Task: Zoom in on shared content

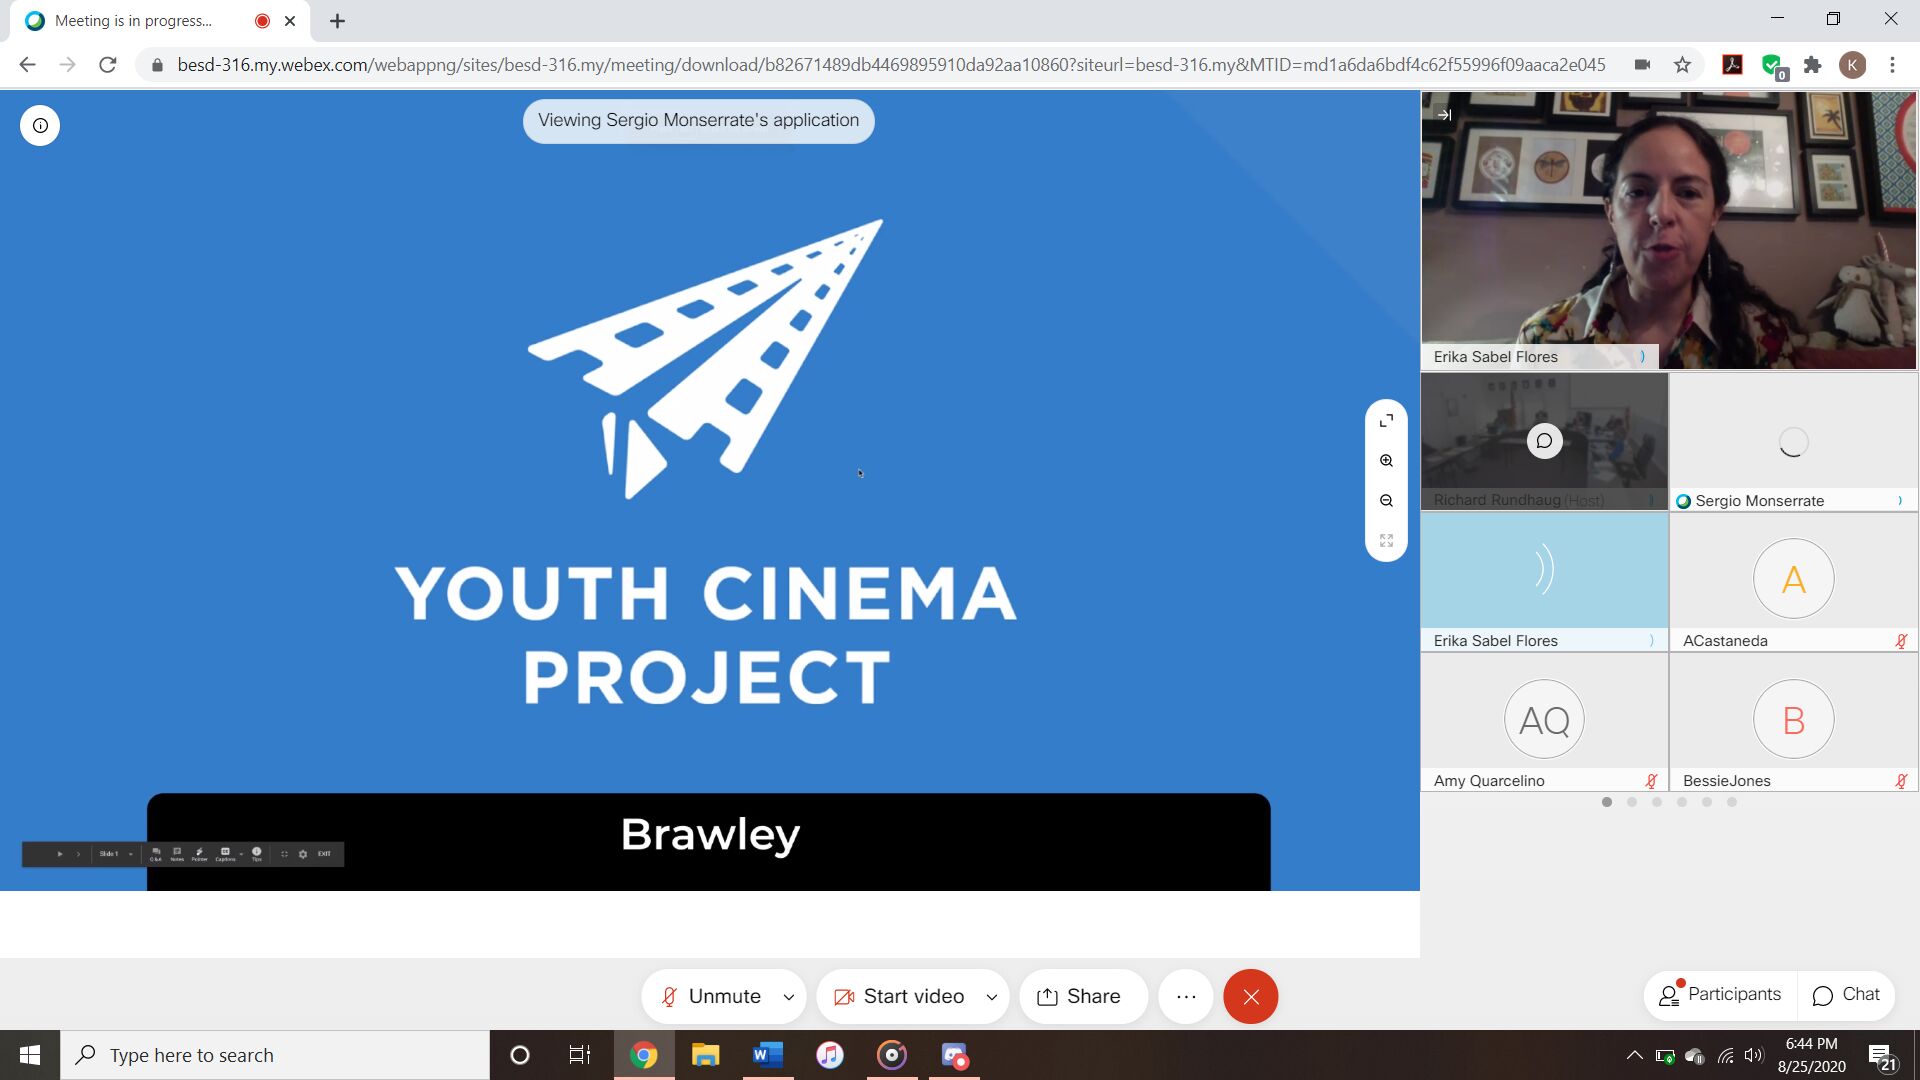Action: point(1386,461)
